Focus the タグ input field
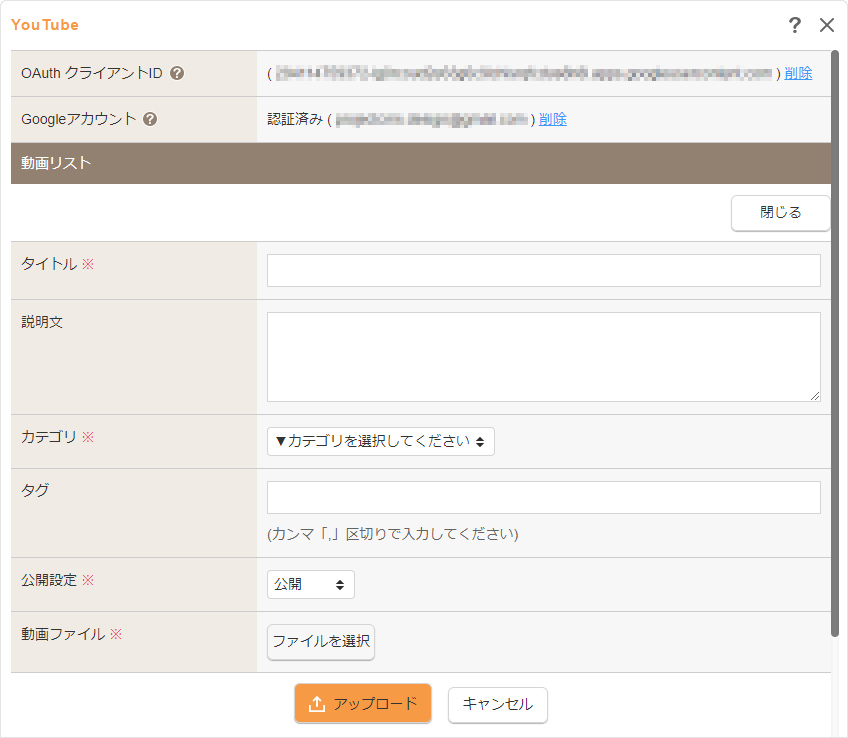This screenshot has width=848, height=738. [544, 497]
